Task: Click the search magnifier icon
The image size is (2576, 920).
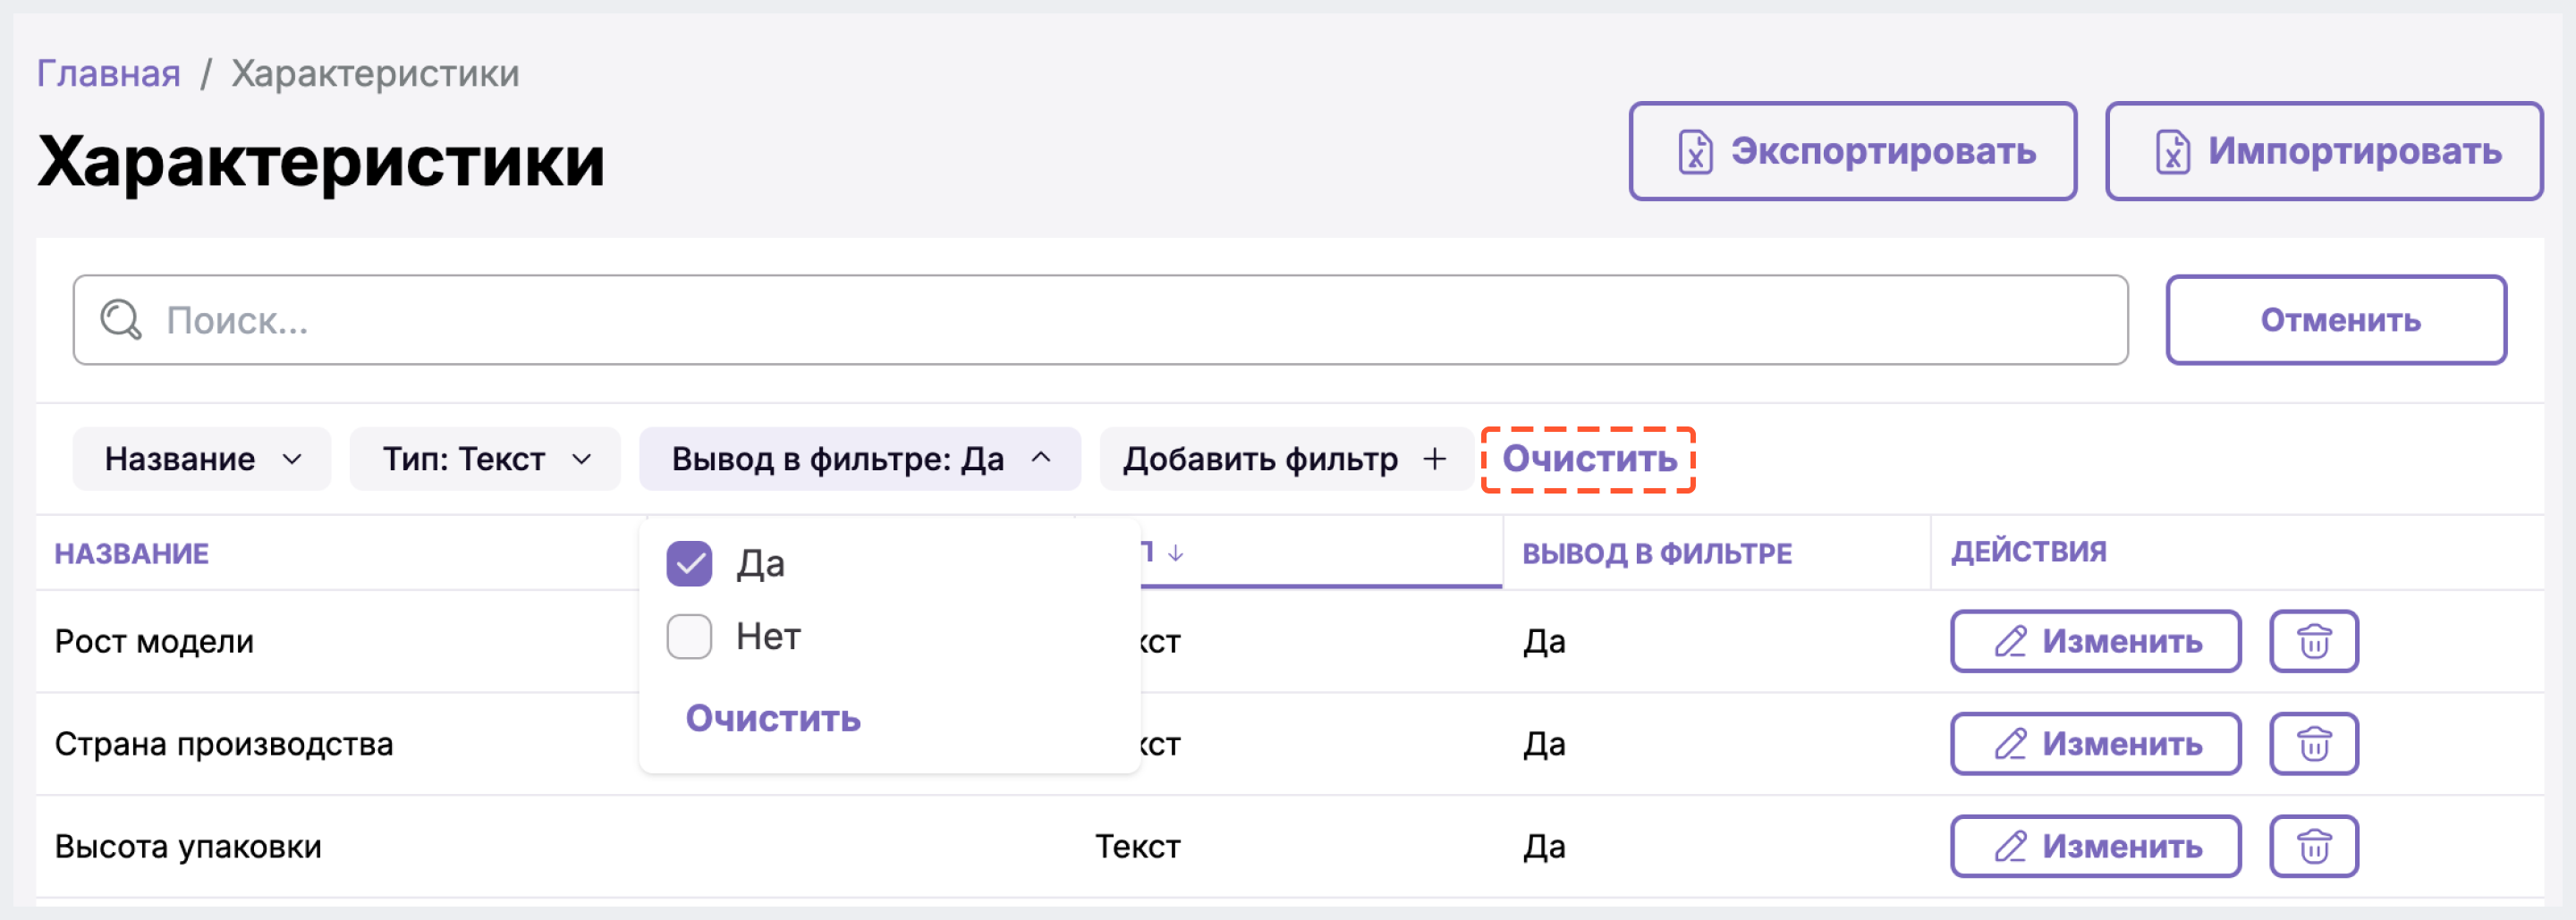Action: 121,320
